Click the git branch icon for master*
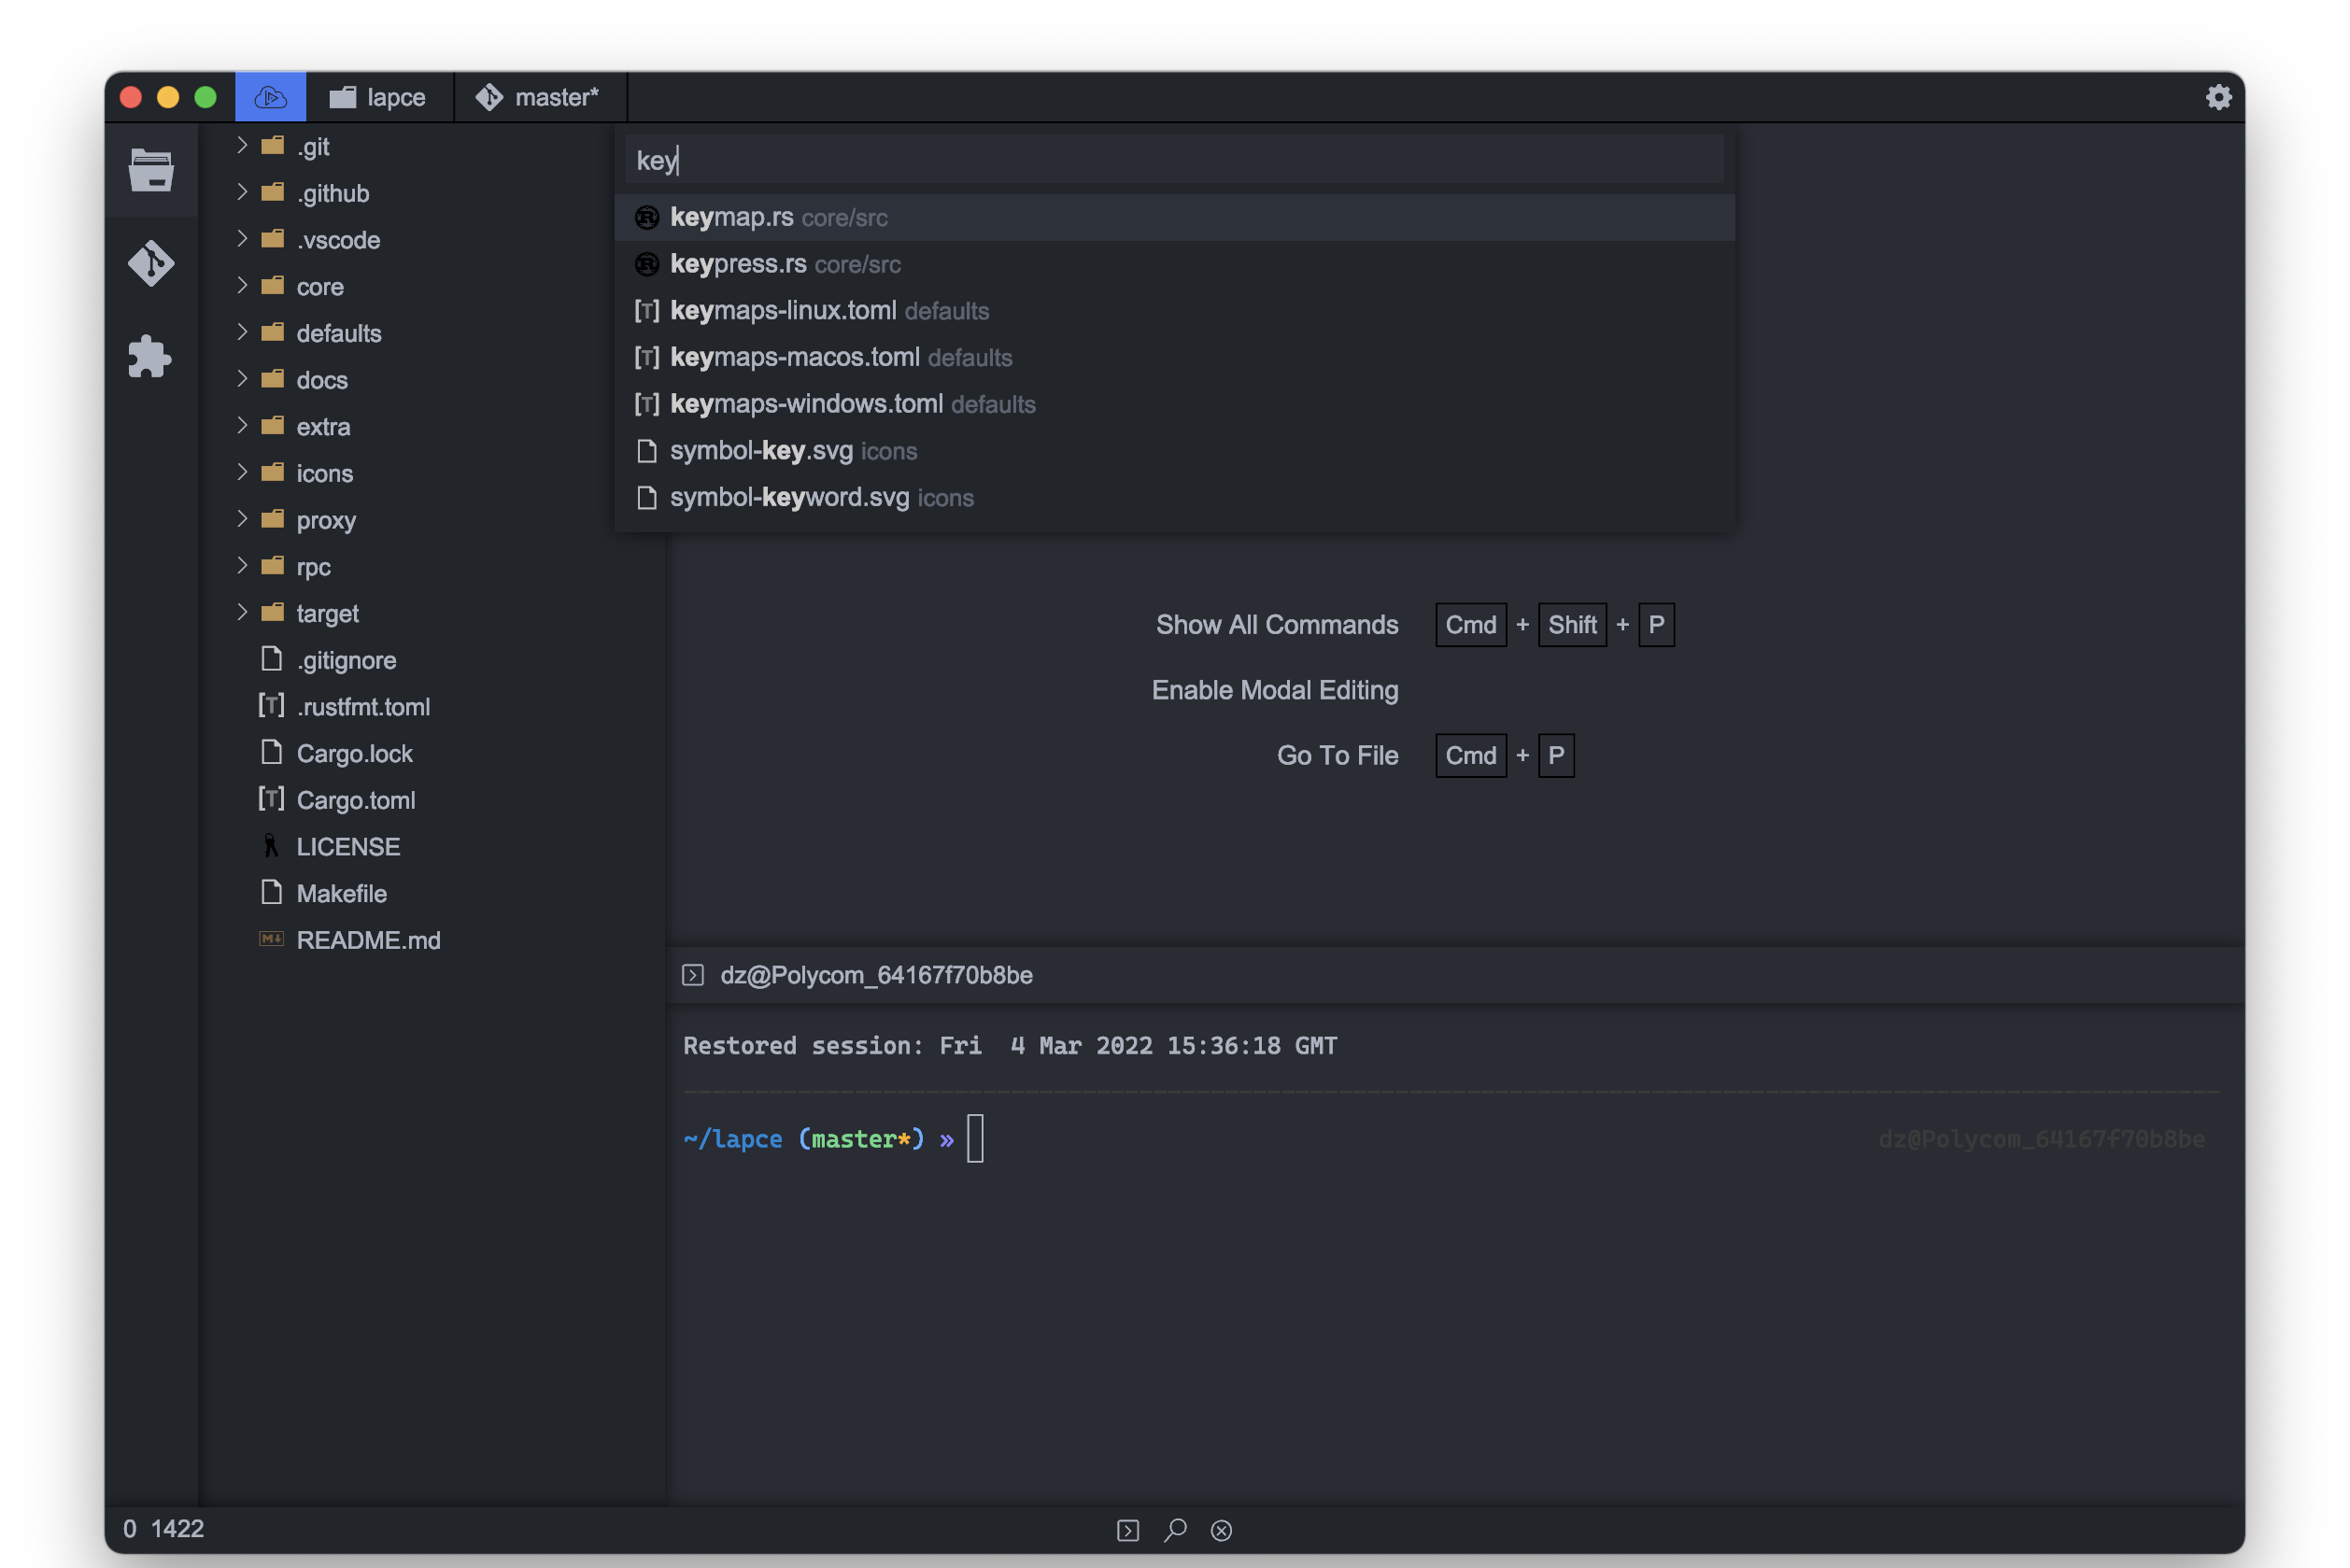 coord(489,97)
